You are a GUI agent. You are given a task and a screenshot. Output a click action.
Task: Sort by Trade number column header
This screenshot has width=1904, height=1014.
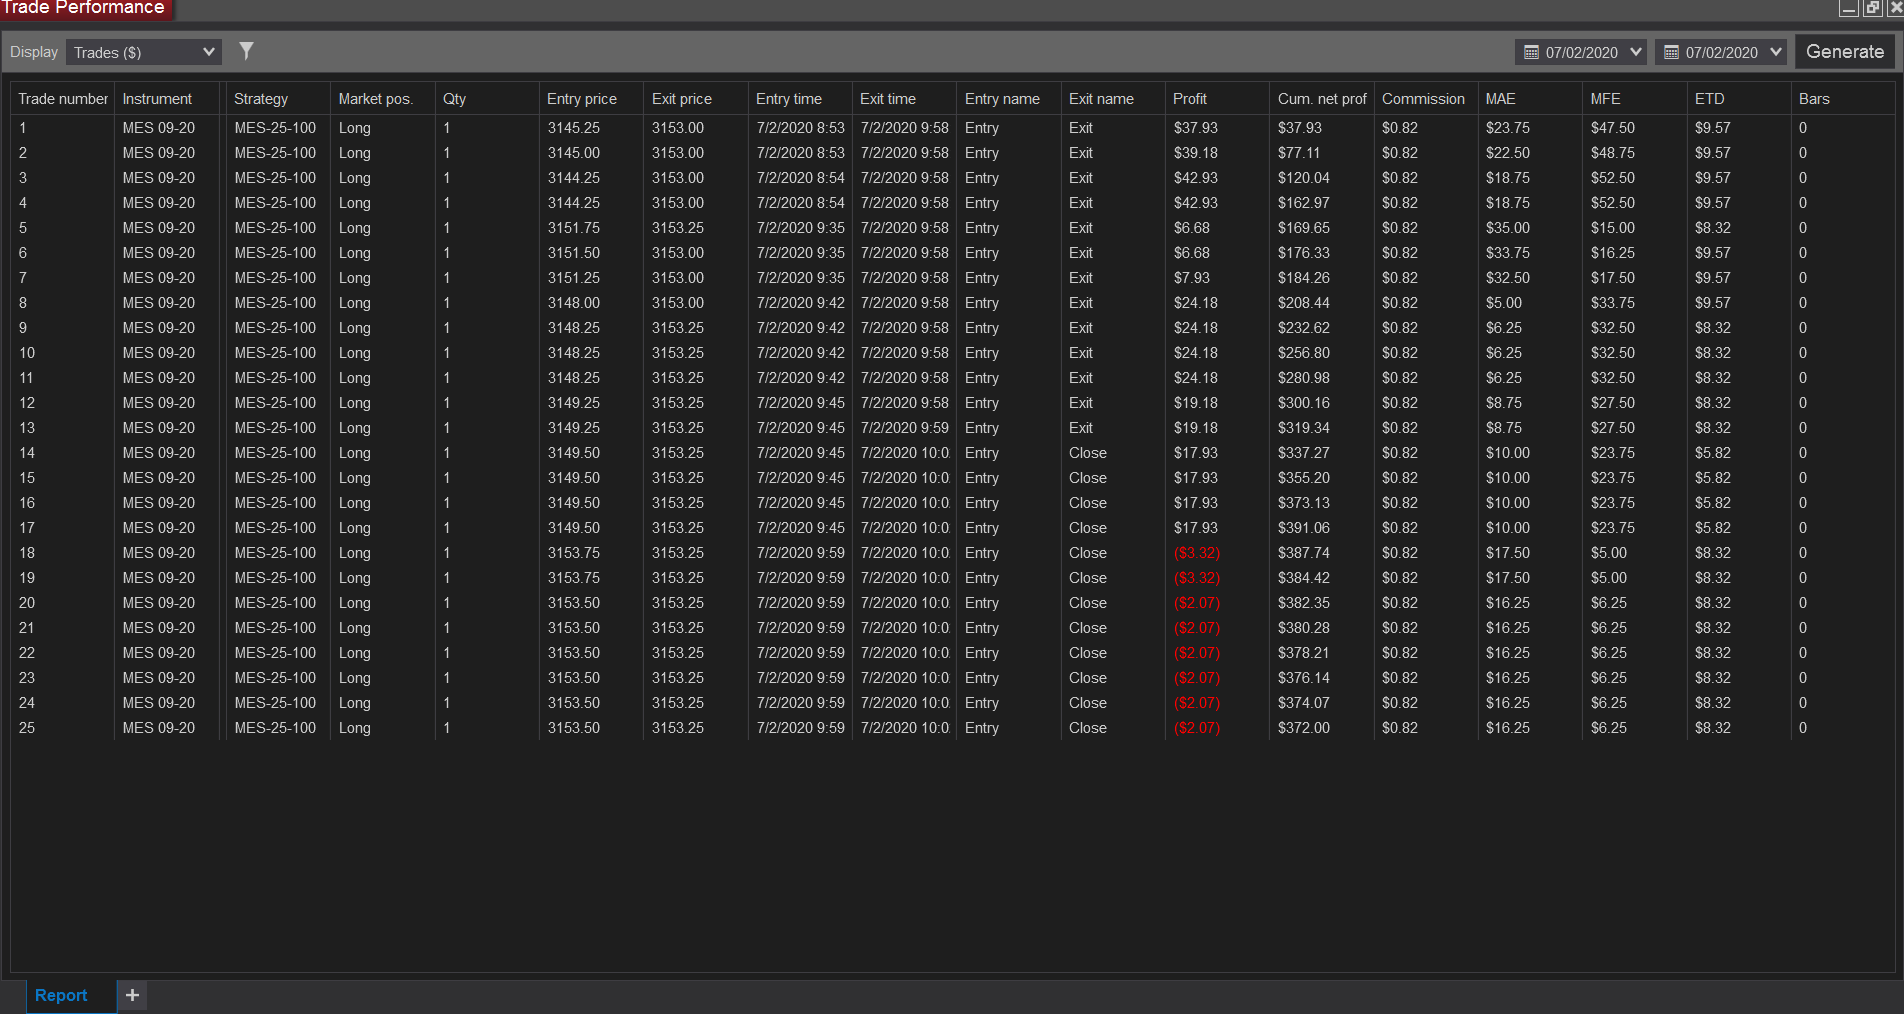pyautogui.click(x=63, y=99)
